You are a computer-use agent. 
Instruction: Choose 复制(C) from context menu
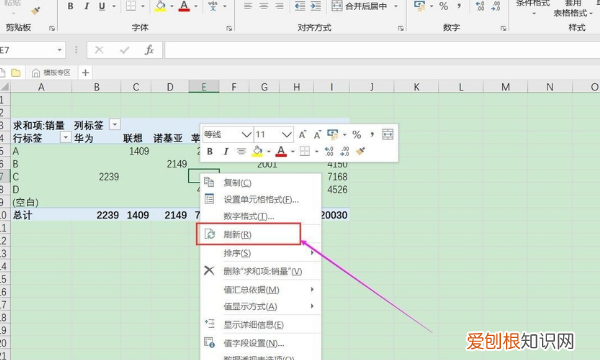tap(260, 183)
